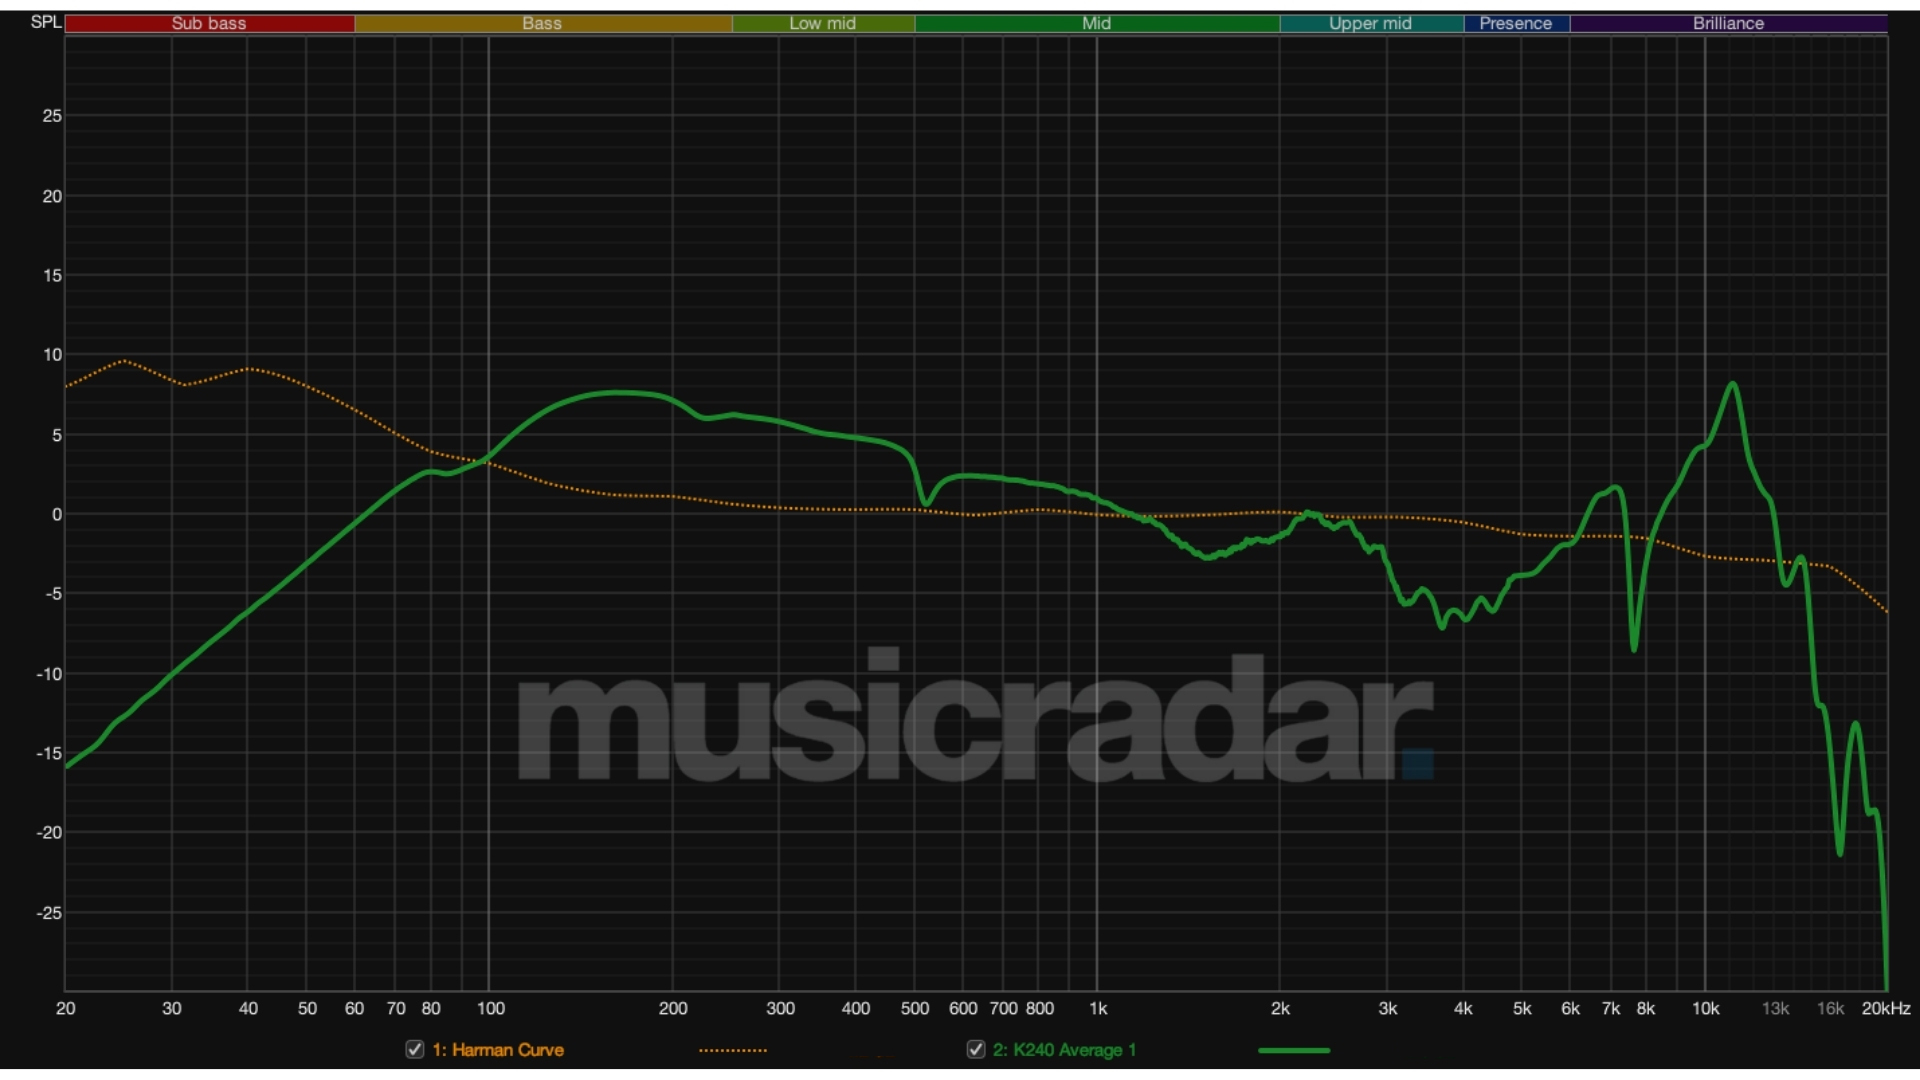Select the Sub bass band header
Screen dimensions: 1920x1080
point(209,23)
